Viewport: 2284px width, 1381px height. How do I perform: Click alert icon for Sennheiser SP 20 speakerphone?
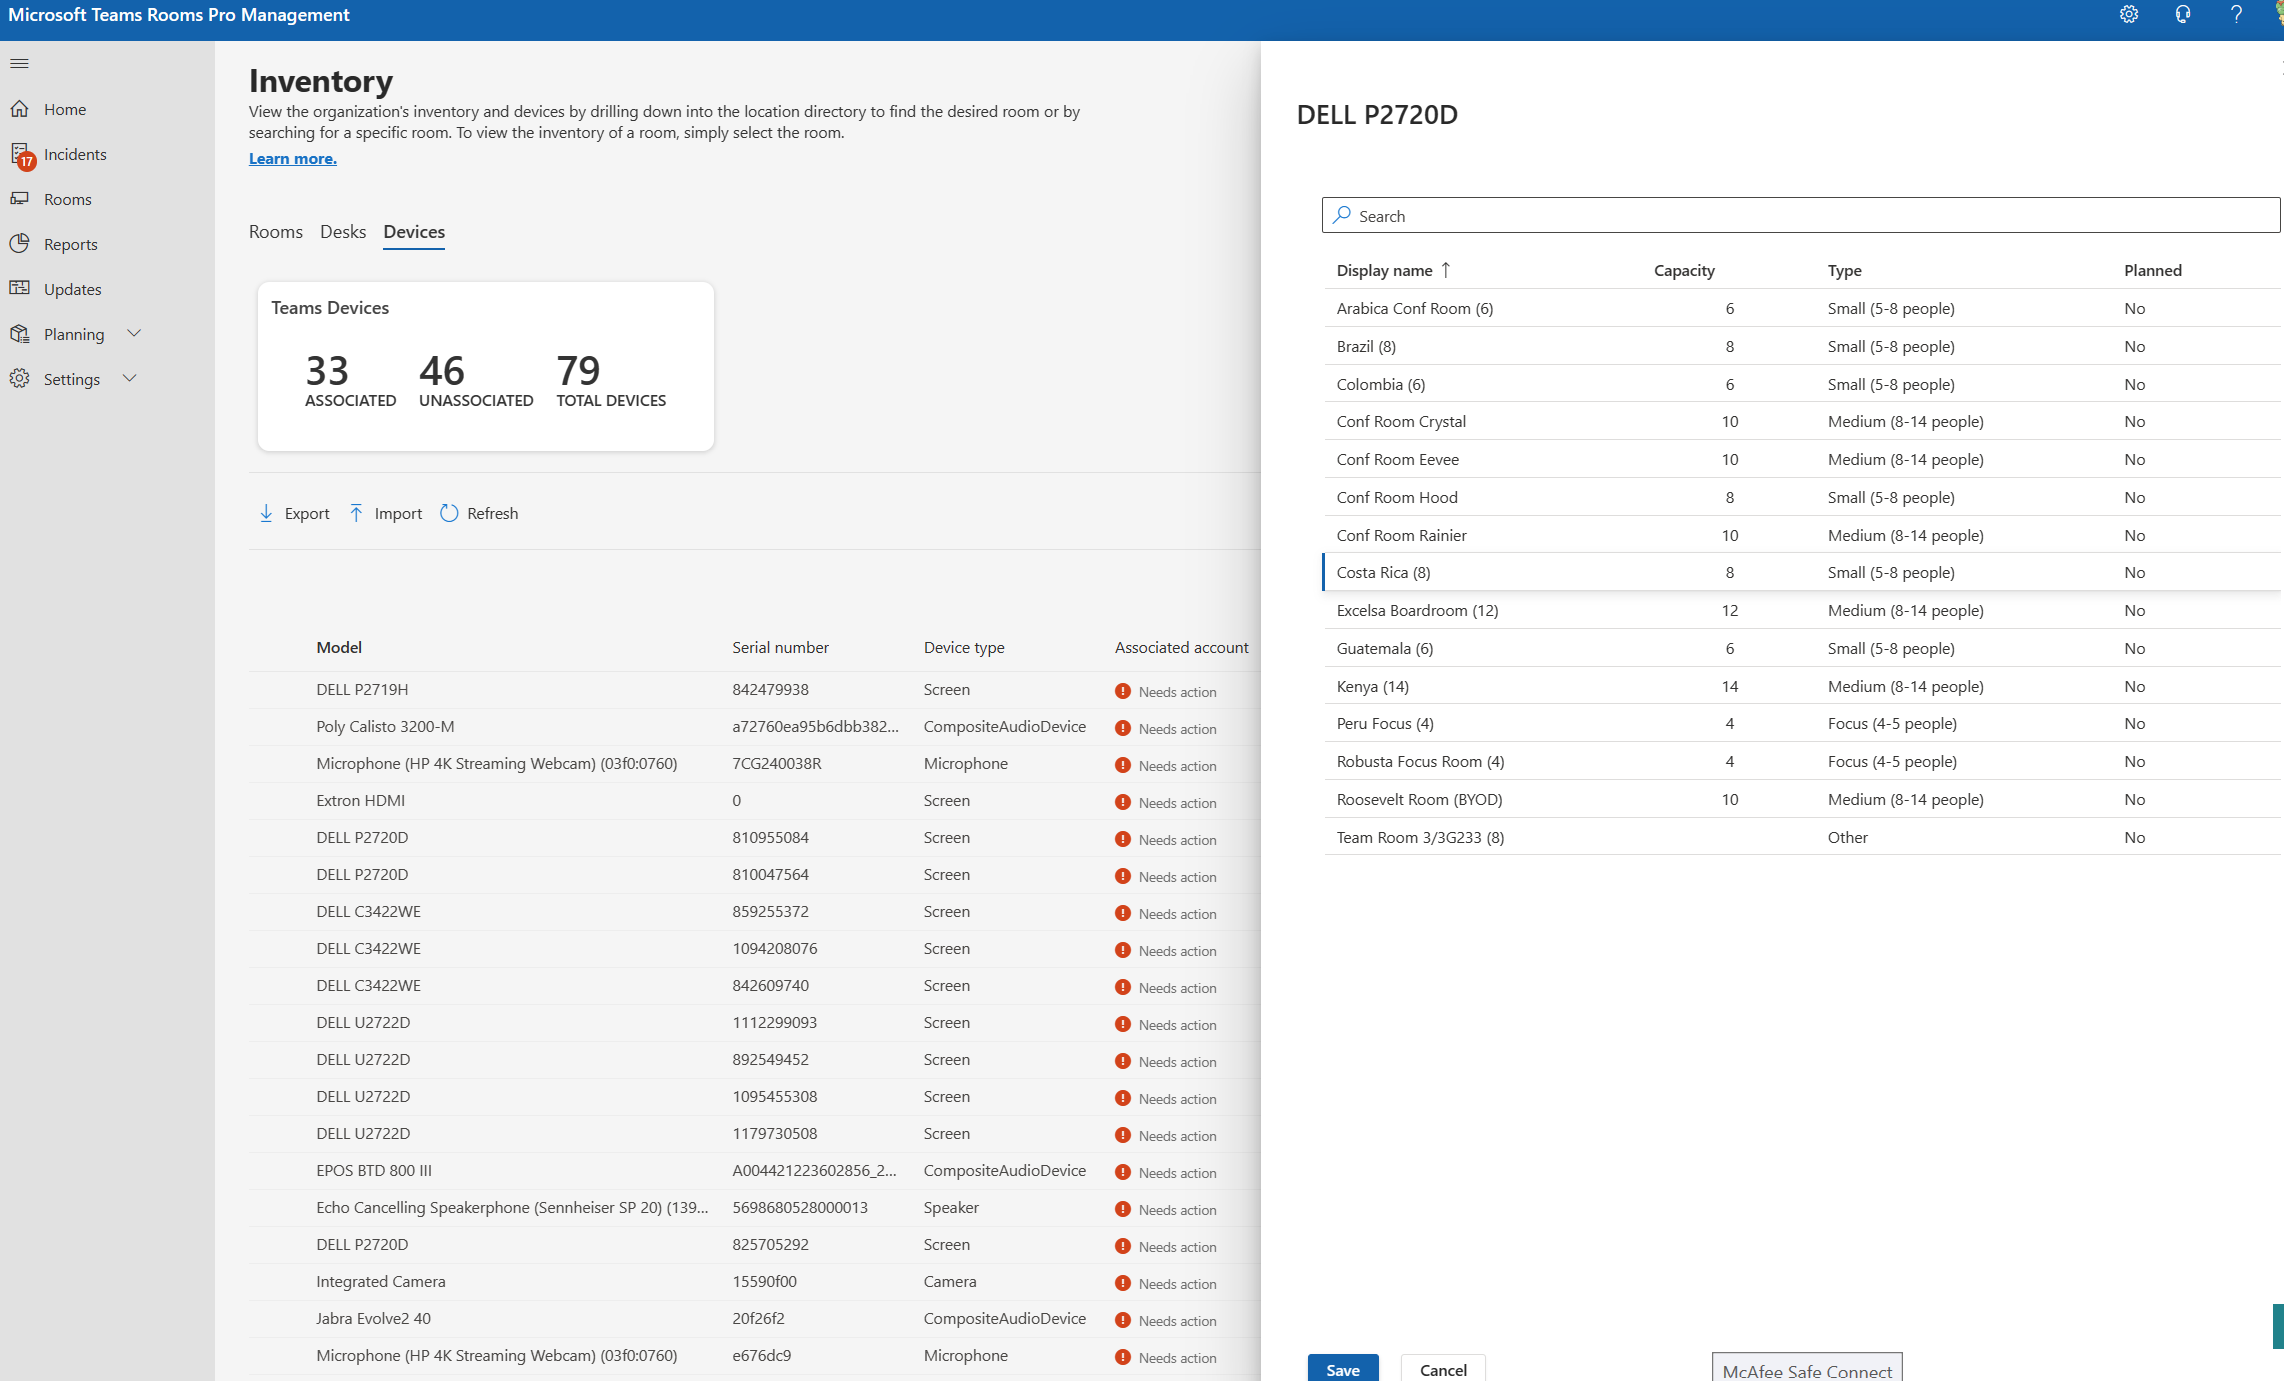click(1123, 1209)
